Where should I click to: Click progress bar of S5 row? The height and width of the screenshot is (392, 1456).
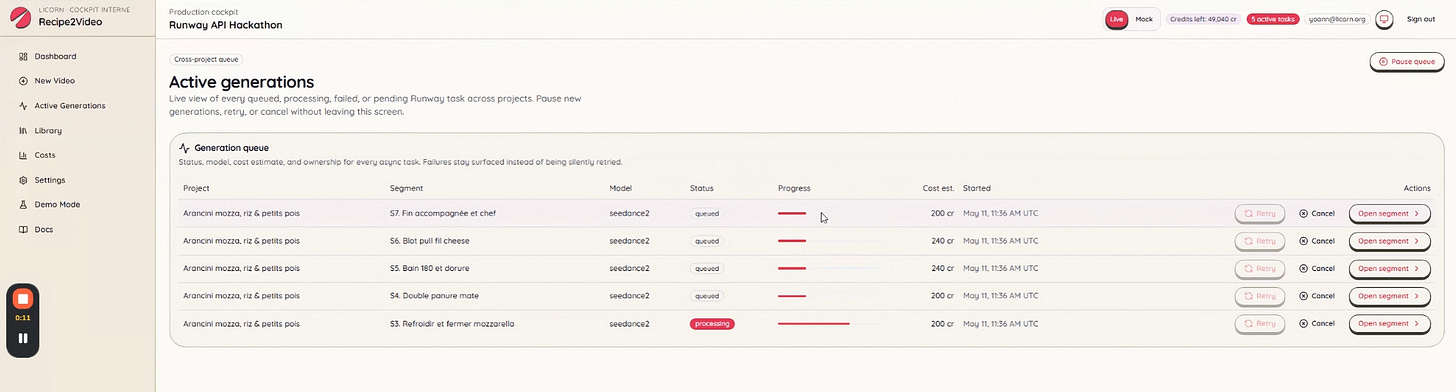point(830,268)
